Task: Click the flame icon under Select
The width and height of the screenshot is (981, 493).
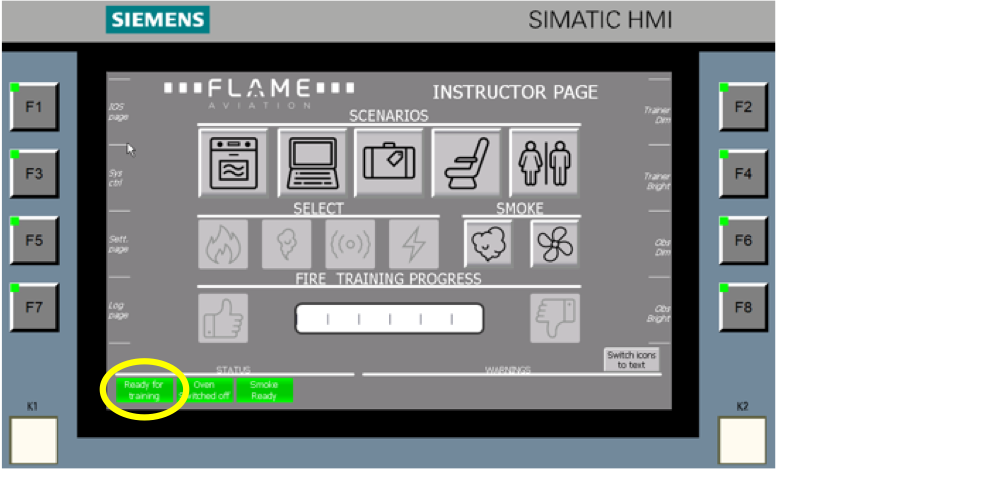Action: coord(222,244)
